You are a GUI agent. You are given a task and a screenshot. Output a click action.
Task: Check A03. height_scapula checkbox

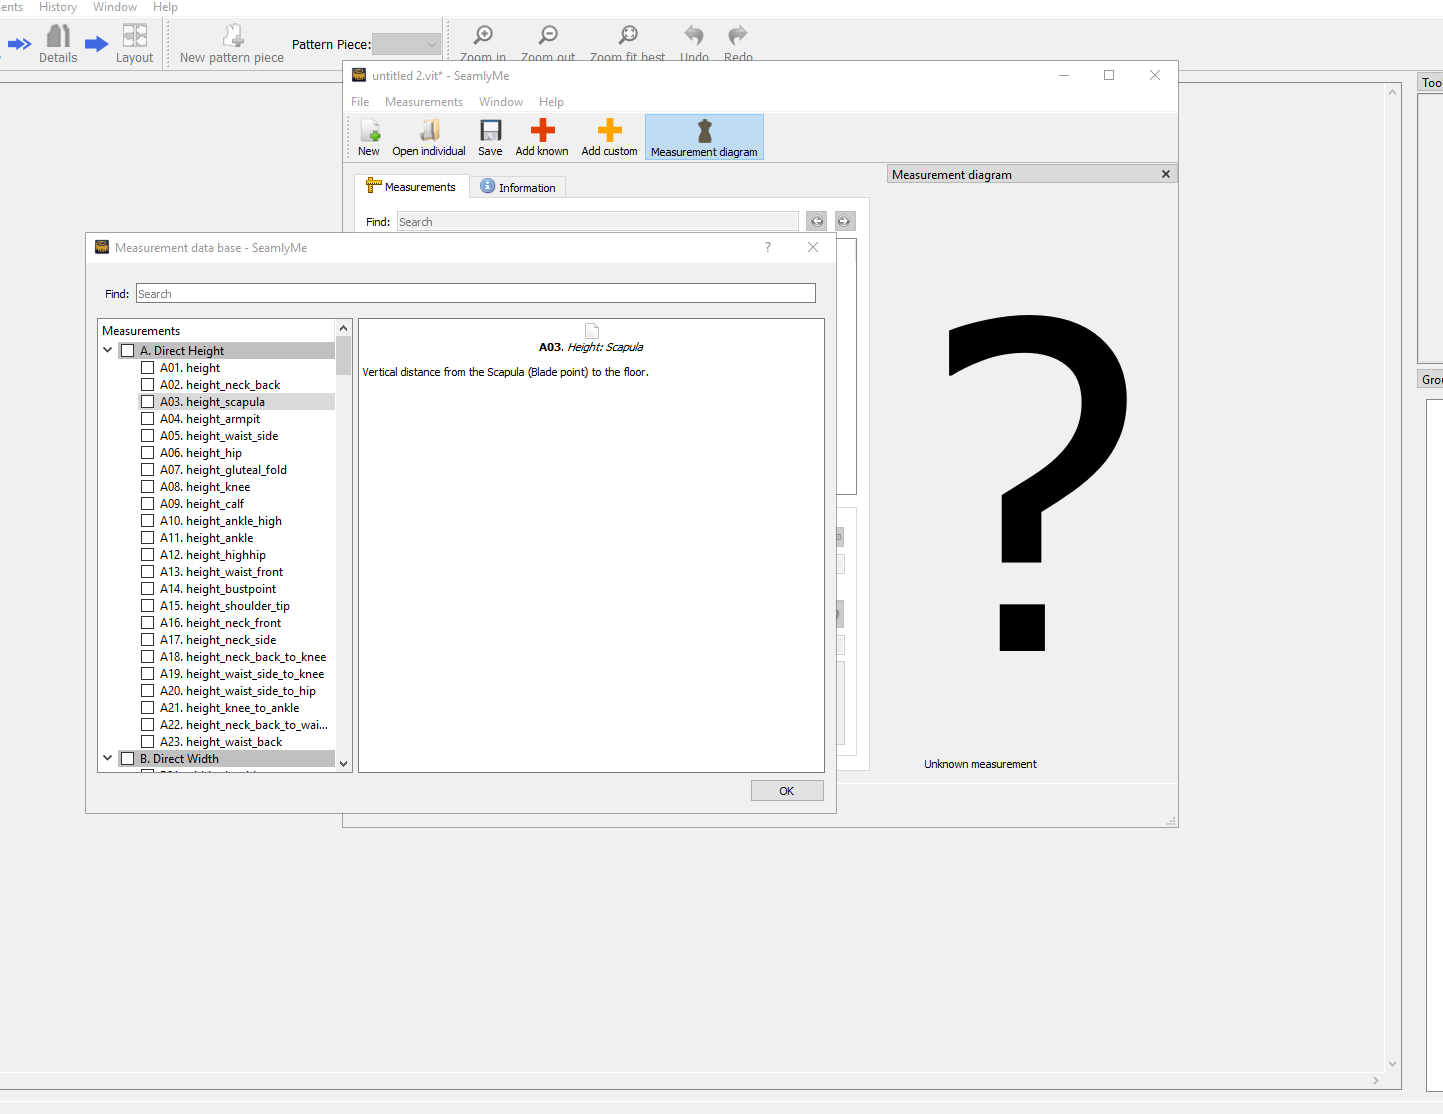(147, 402)
